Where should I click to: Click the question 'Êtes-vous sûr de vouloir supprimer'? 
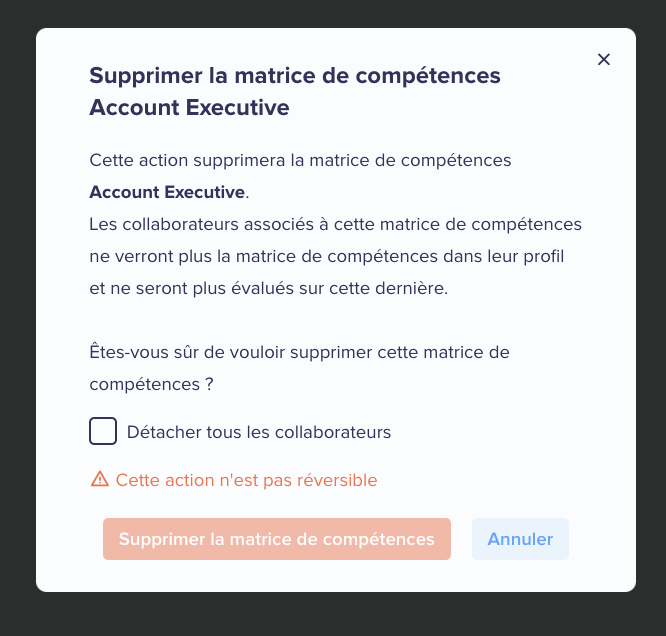[x=299, y=352]
